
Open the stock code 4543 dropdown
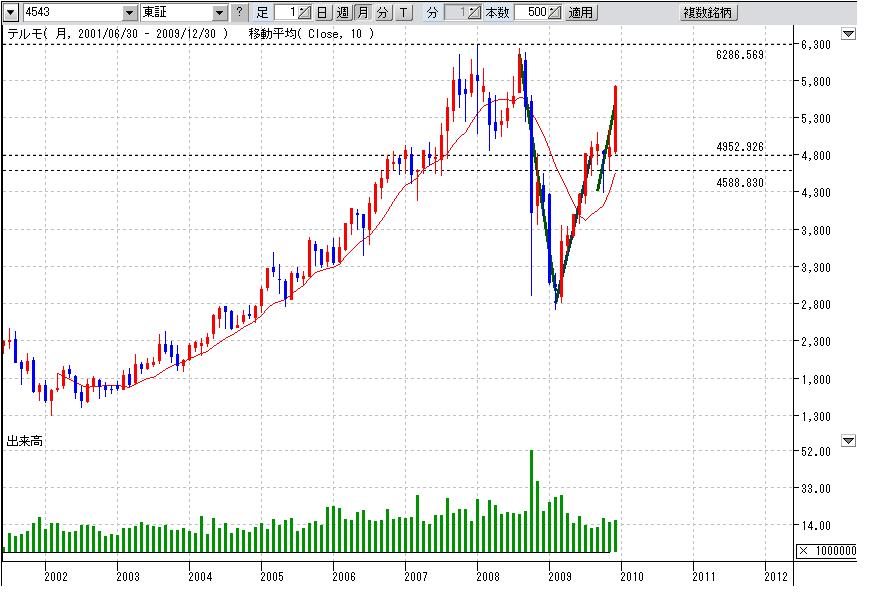pyautogui.click(x=130, y=13)
